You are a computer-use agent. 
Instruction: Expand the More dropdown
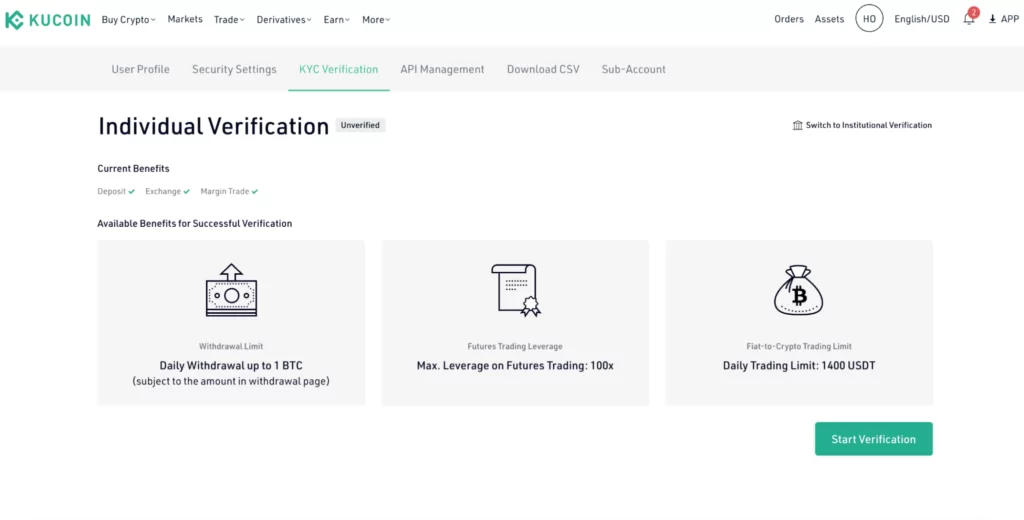pyautogui.click(x=376, y=20)
